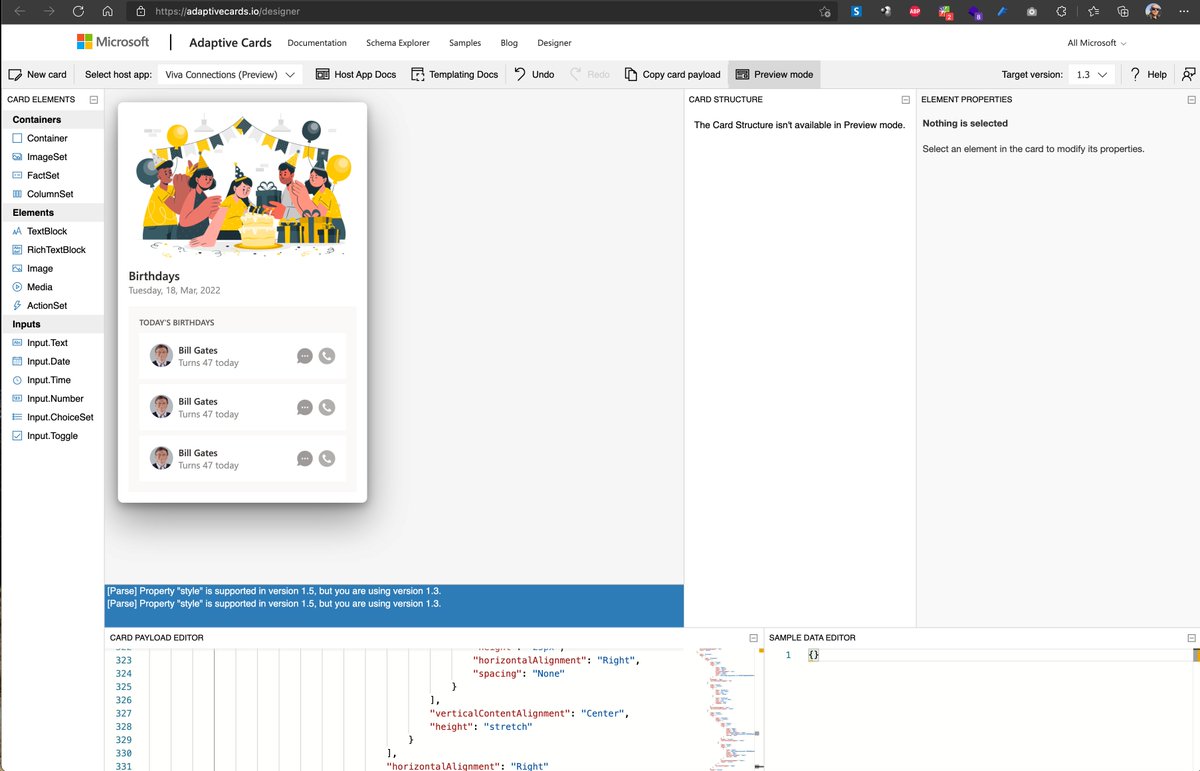
Task: Open the Schema Explorer page
Action: point(398,43)
